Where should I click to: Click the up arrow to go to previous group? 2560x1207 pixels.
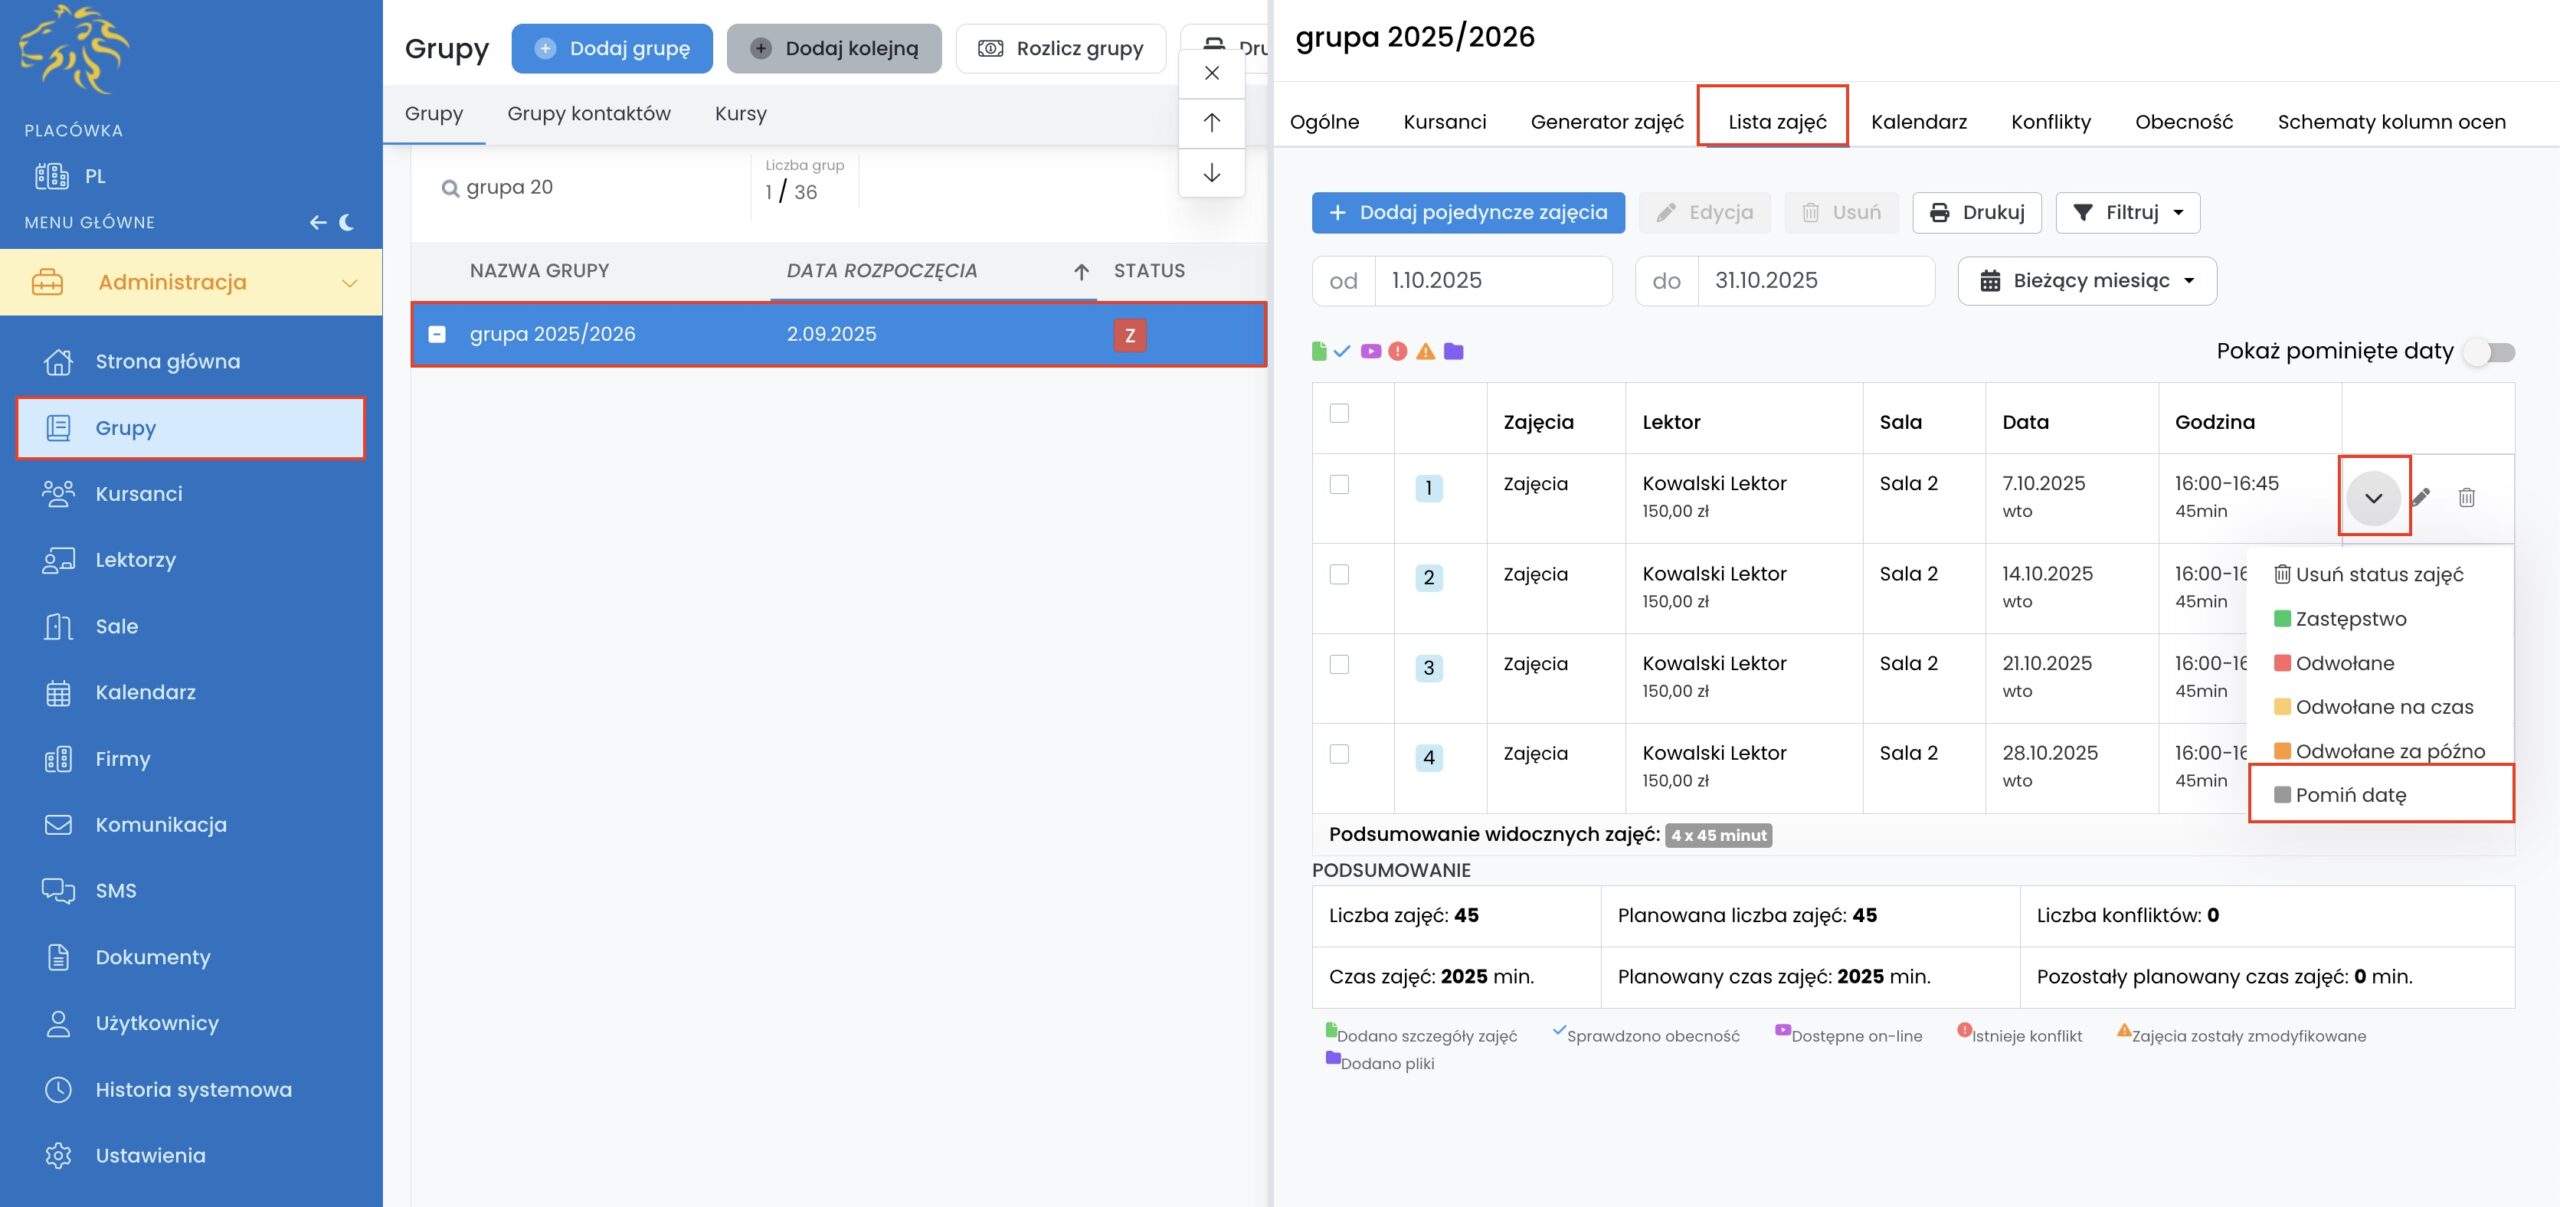point(1211,122)
